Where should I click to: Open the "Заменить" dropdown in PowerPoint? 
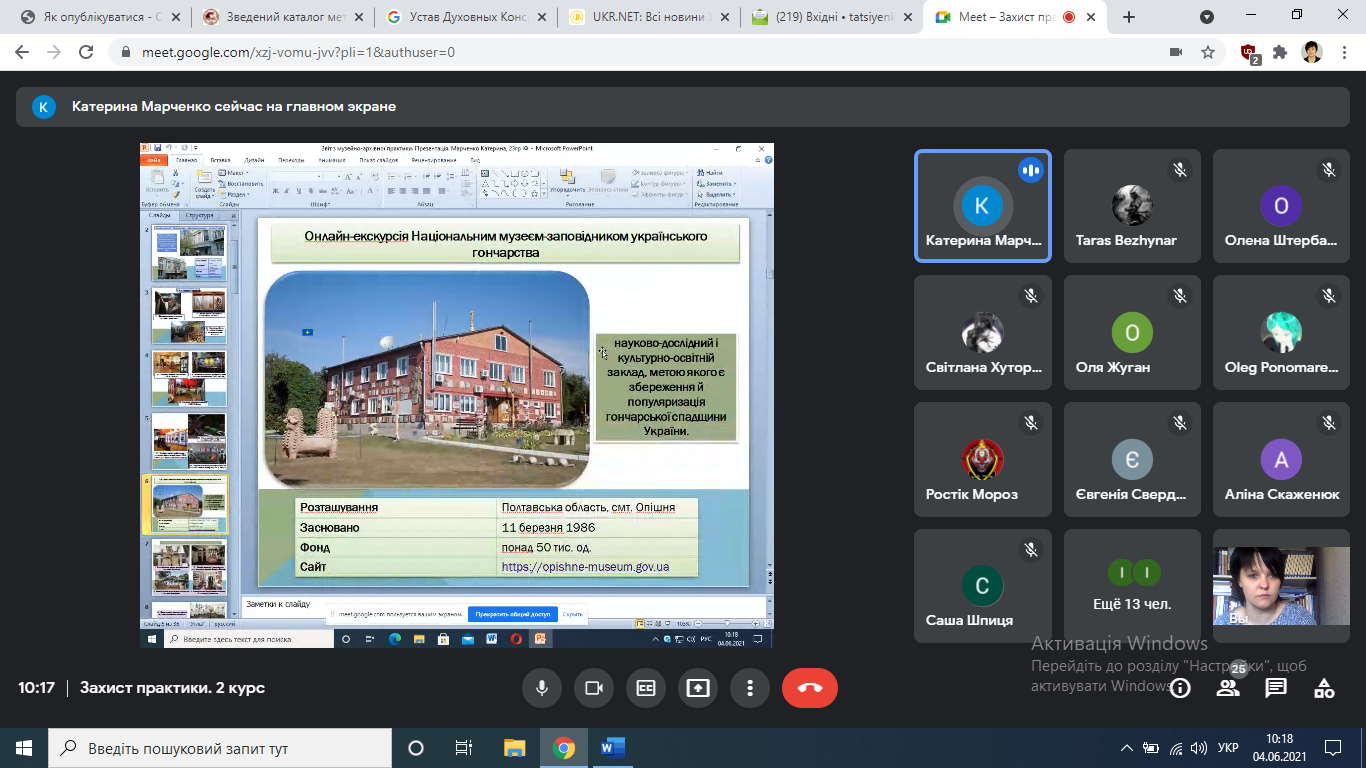[x=717, y=184]
